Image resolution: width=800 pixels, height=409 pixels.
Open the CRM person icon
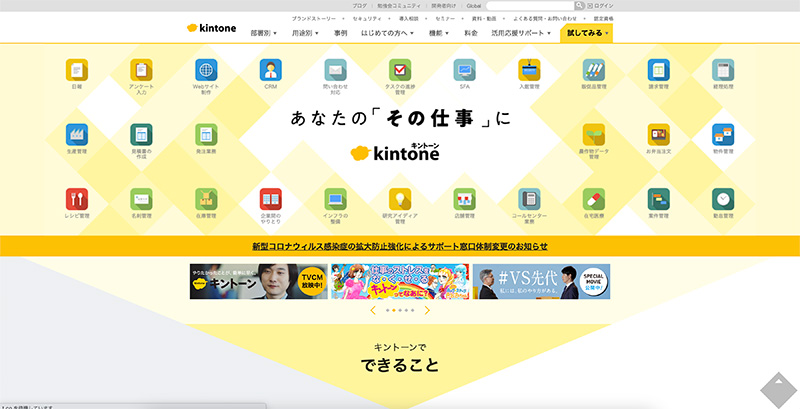270,70
